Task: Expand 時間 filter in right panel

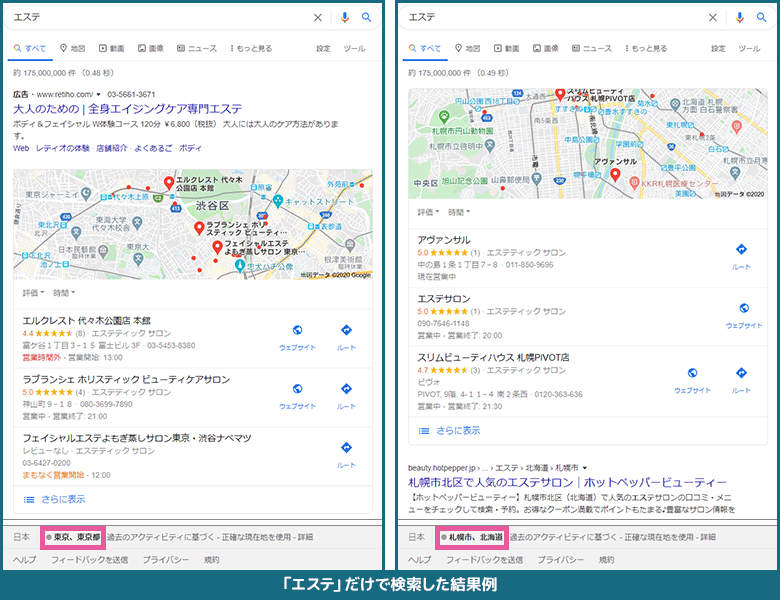Action: coord(459,212)
